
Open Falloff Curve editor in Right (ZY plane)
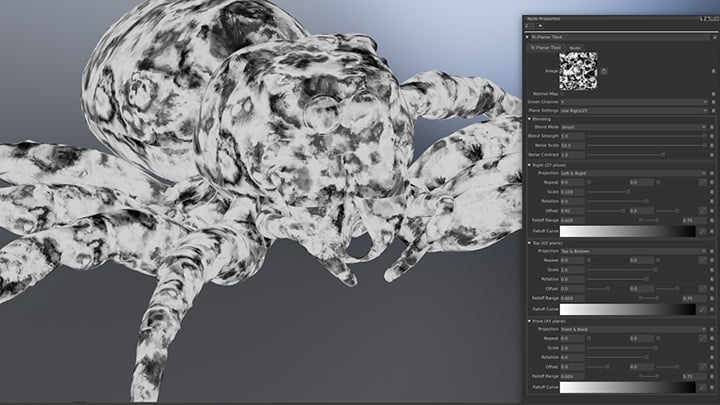pyautogui.click(x=703, y=231)
